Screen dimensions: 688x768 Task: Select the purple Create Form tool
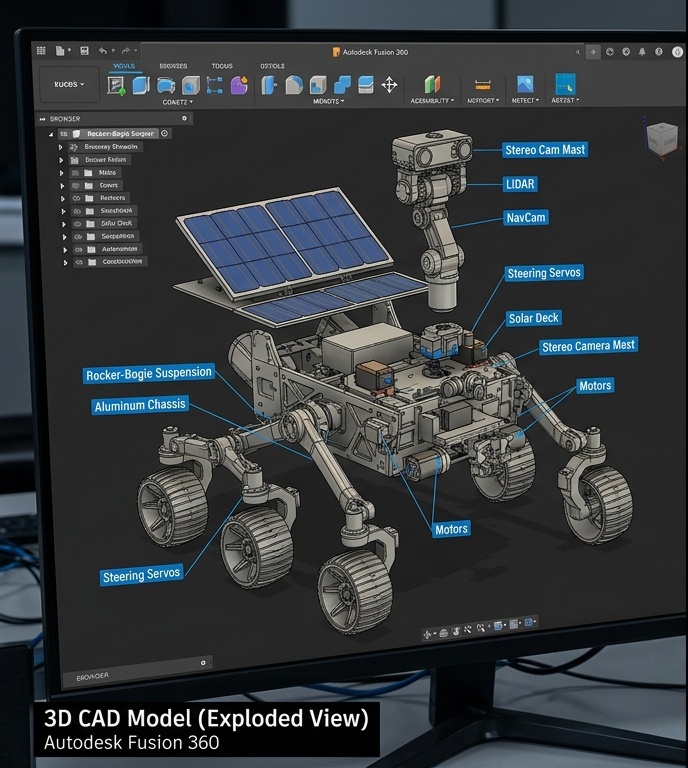click(x=239, y=85)
